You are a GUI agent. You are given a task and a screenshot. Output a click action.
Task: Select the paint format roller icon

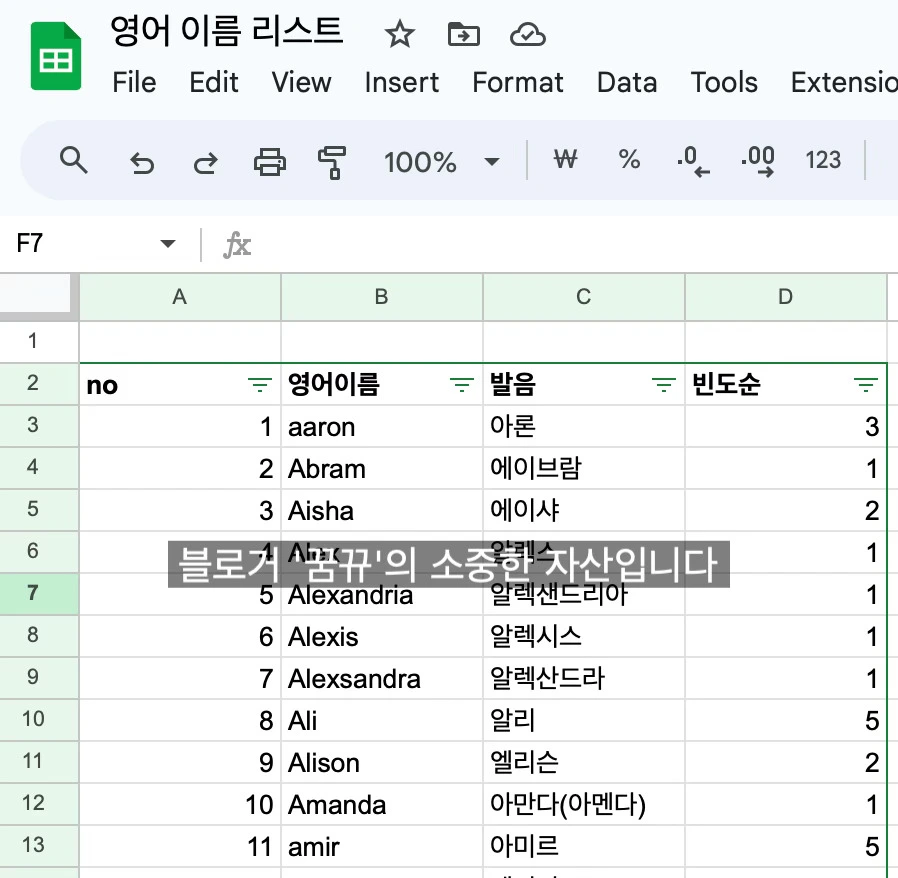tap(332, 163)
